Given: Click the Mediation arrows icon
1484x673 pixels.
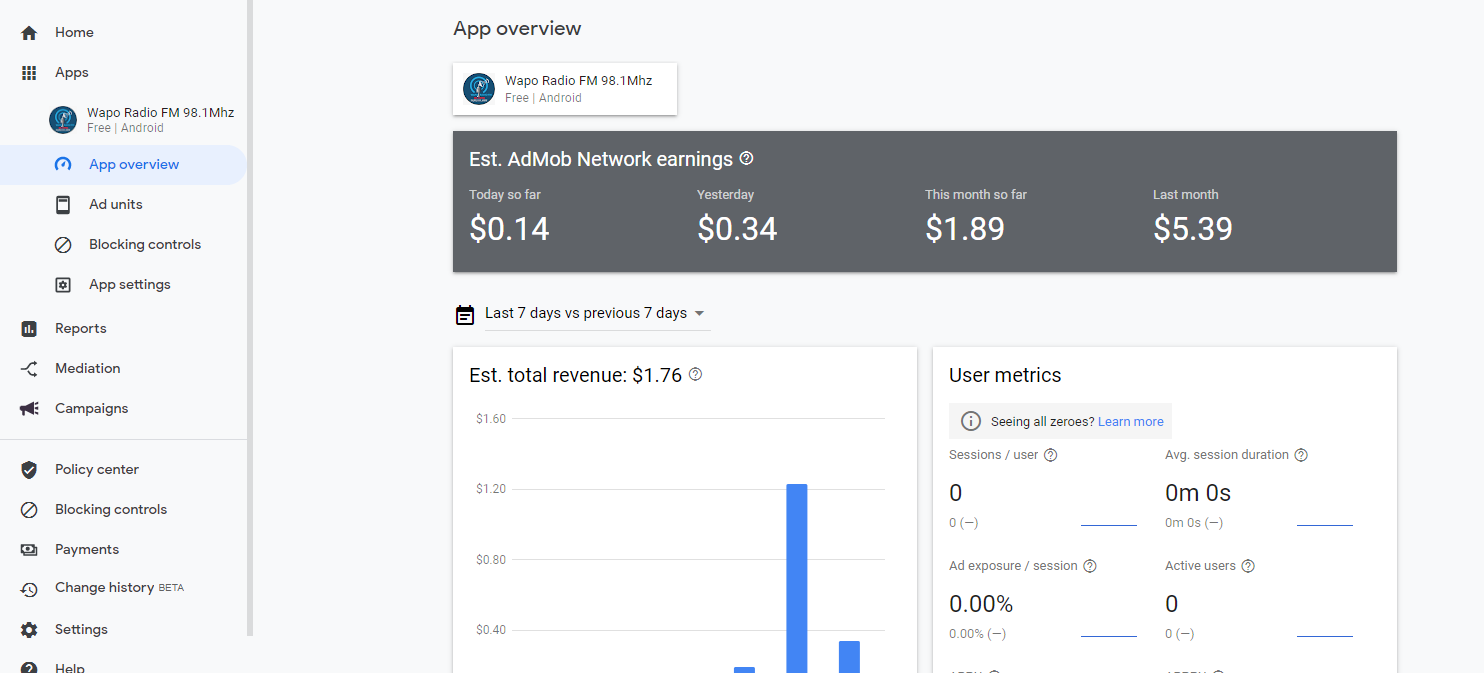Looking at the screenshot, I should coord(29,369).
